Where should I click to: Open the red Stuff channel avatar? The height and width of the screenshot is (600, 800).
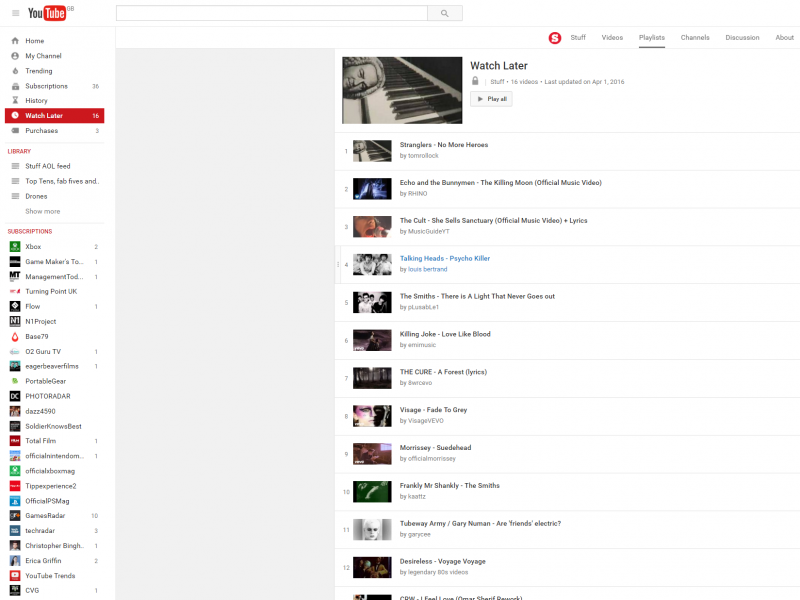555,38
